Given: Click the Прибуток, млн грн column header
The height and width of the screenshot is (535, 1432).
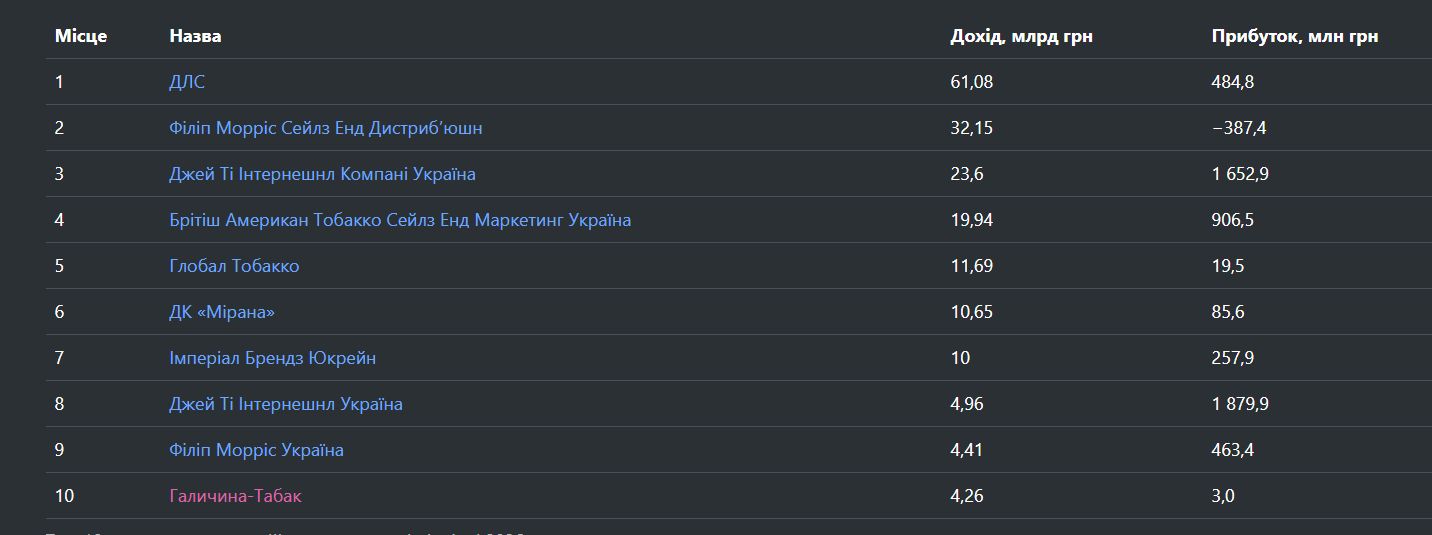Looking at the screenshot, I should click(x=1295, y=36).
